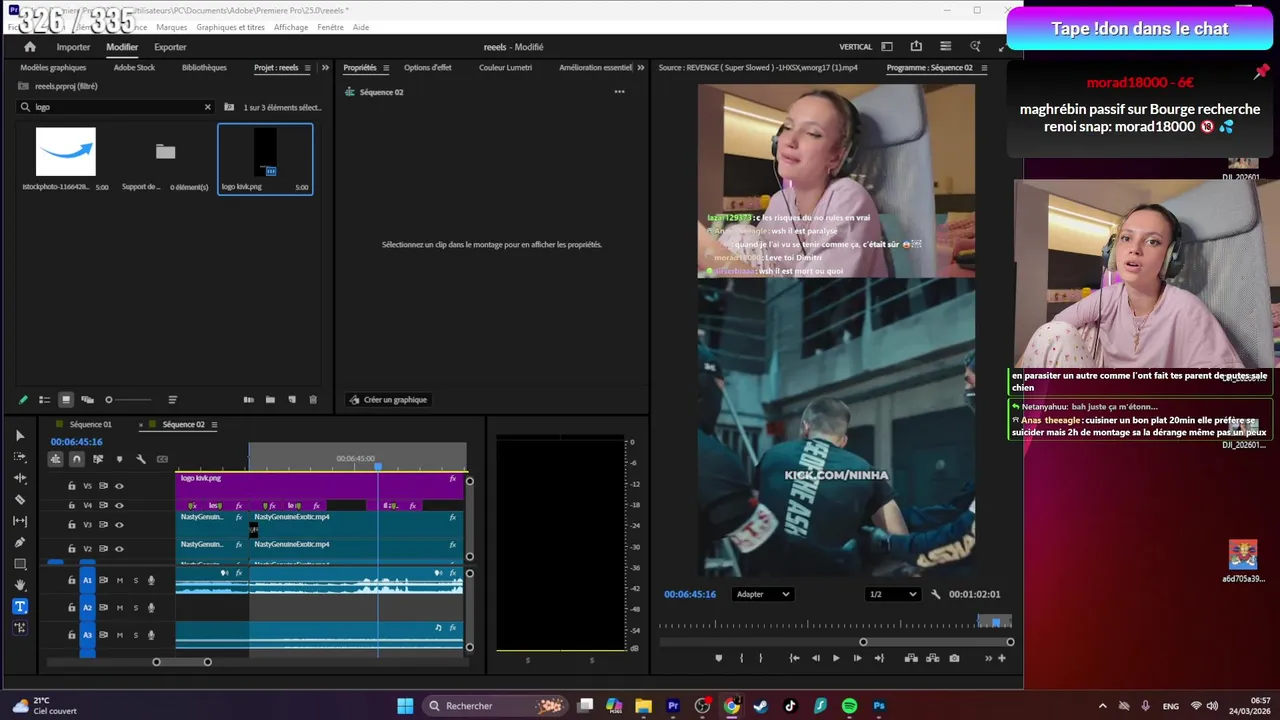Viewport: 1280px width, 720px height.
Task: Show more transport buttons chevron
Action: (x=988, y=658)
